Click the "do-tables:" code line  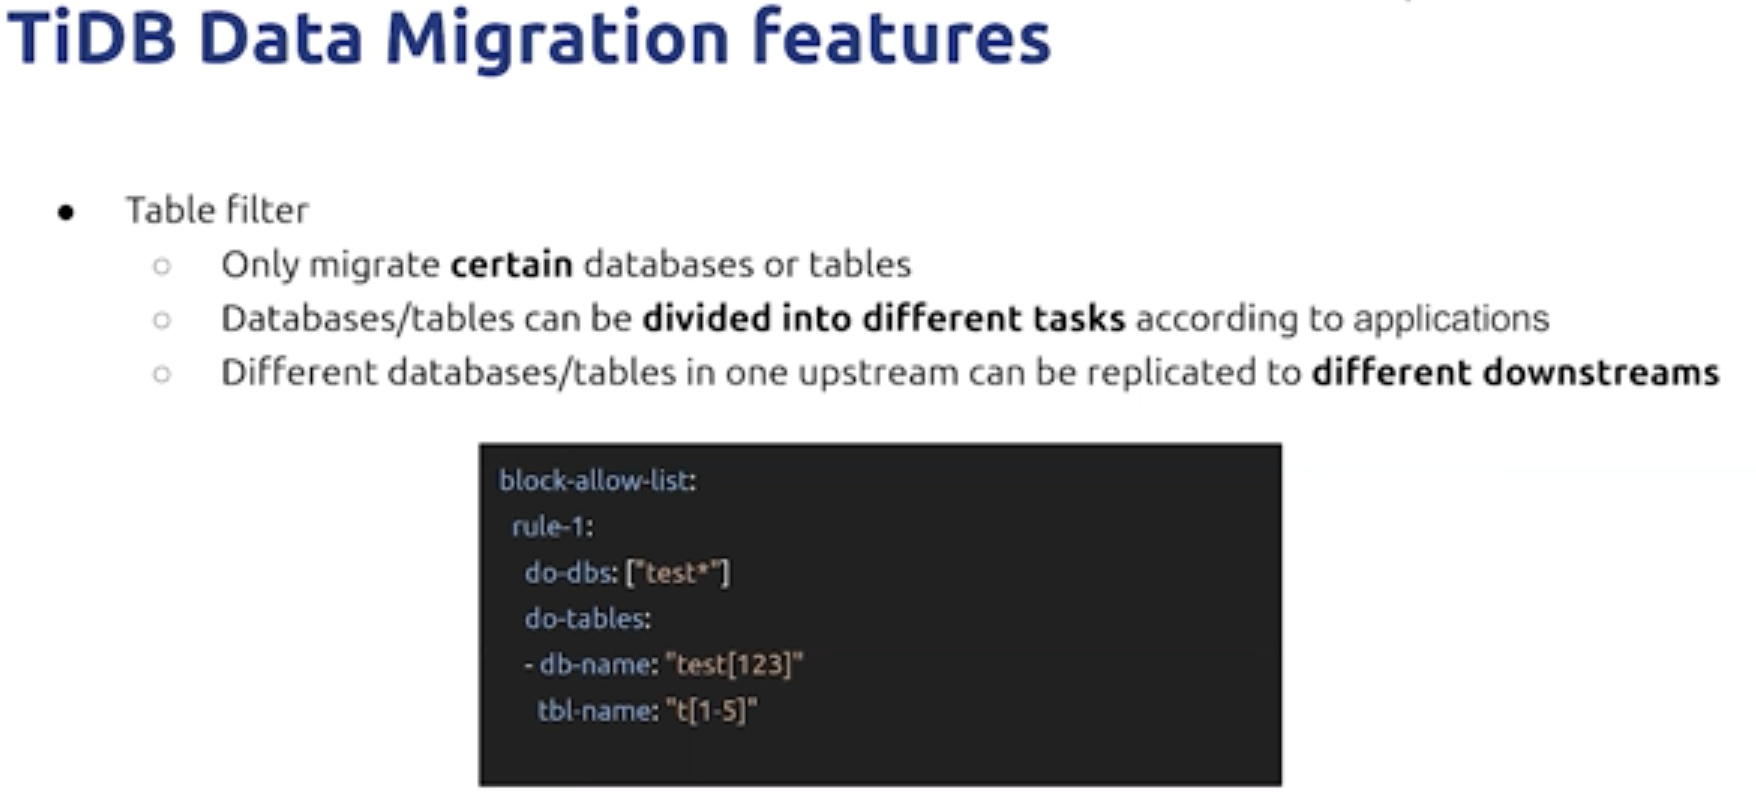coord(588,619)
